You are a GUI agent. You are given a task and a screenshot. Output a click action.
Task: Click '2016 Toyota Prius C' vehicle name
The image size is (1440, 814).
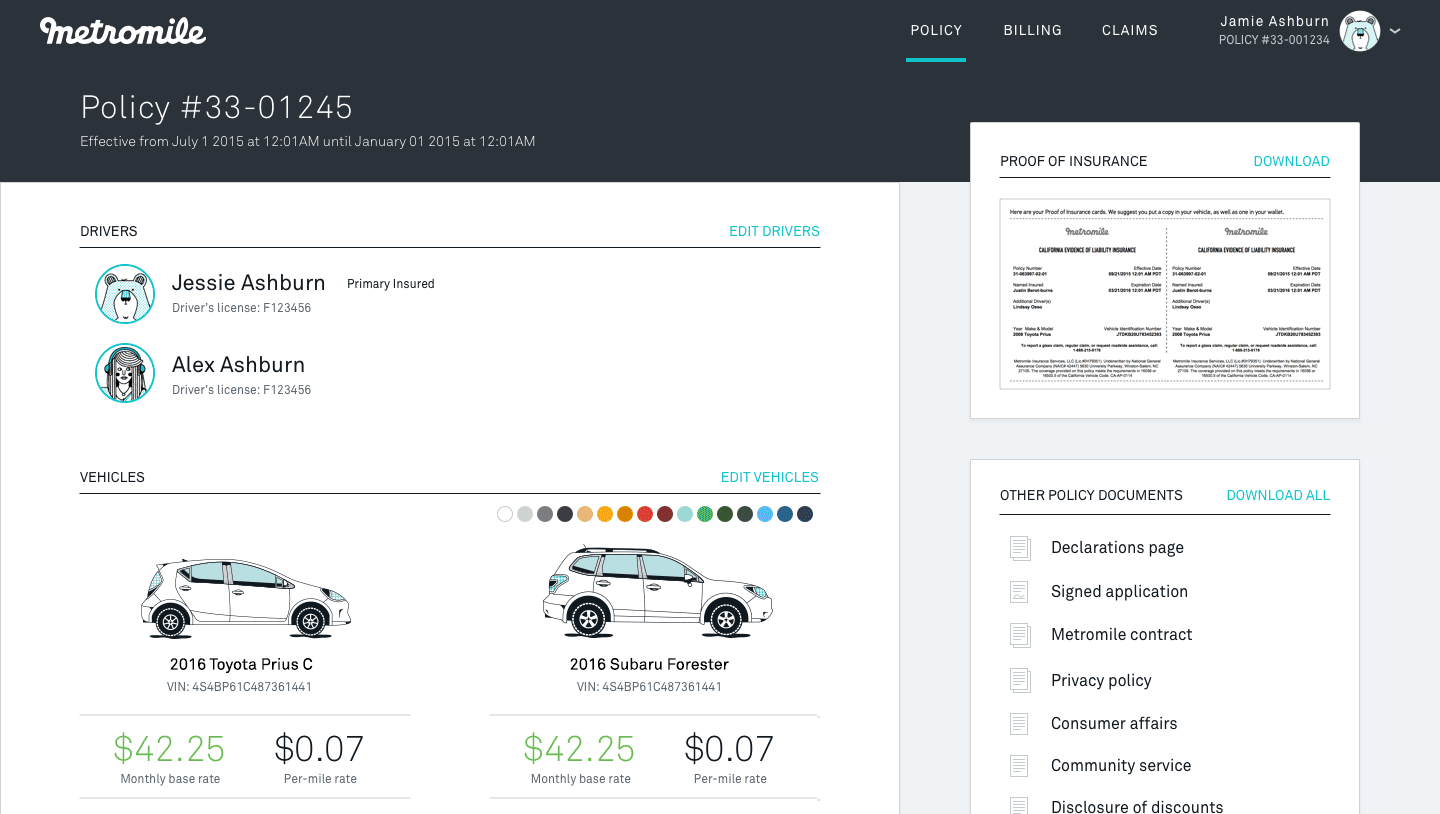click(x=241, y=664)
